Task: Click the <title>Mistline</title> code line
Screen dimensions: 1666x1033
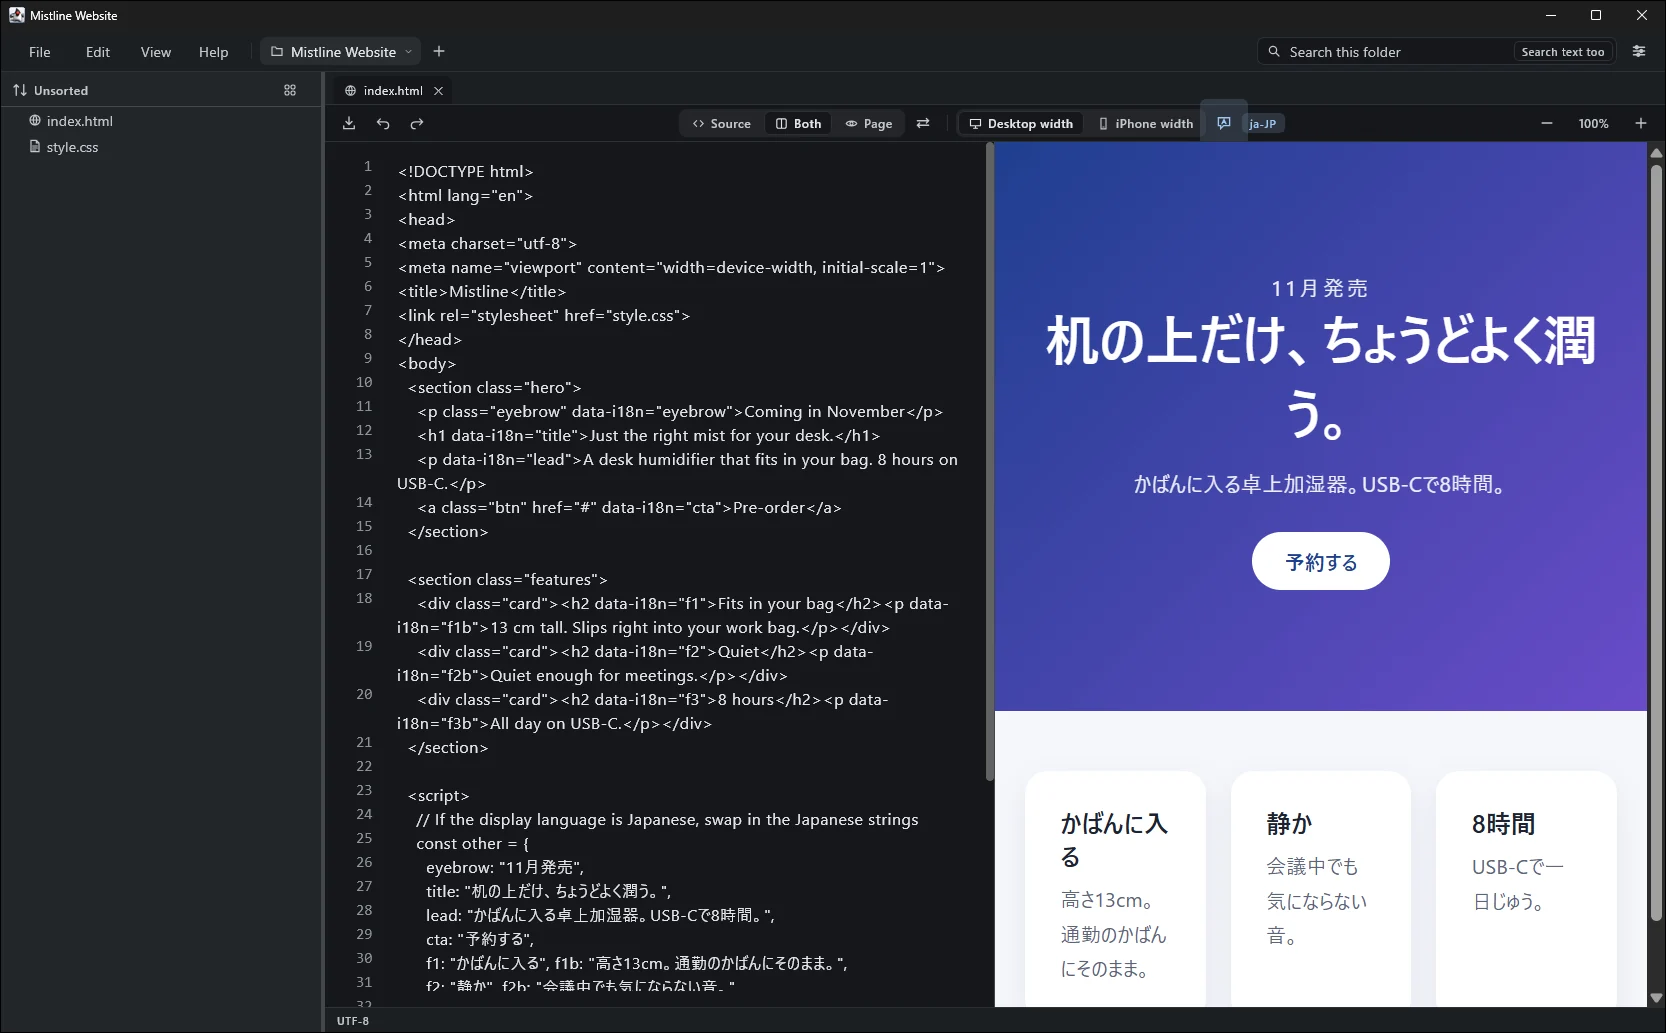Action: point(482,291)
